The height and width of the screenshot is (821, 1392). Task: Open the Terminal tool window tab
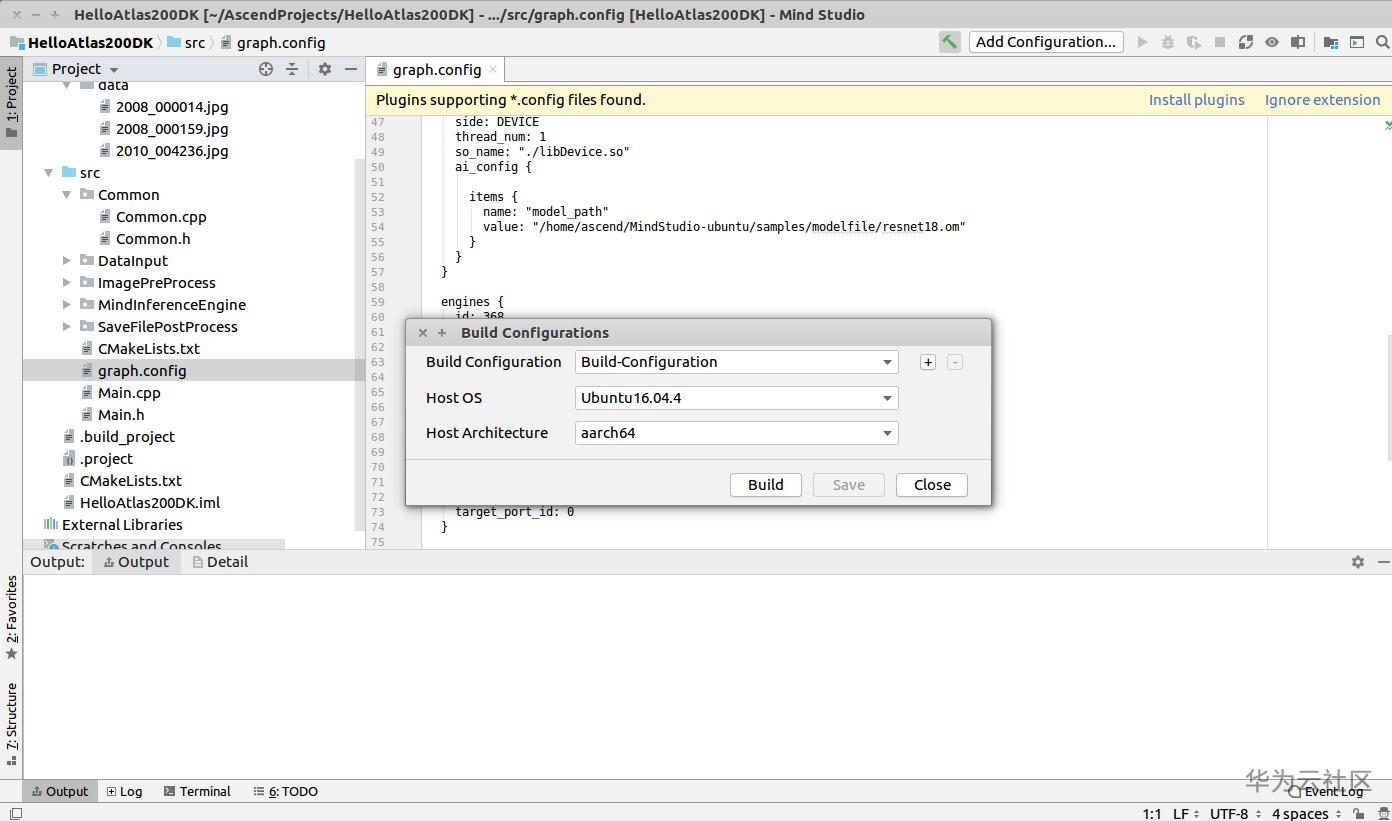198,791
